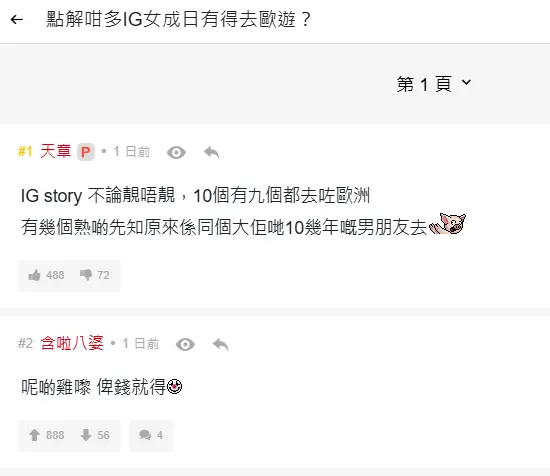Image resolution: width=550 pixels, height=476 pixels.
Task: Click the pig emoticon in post #1
Action: click(x=448, y=223)
